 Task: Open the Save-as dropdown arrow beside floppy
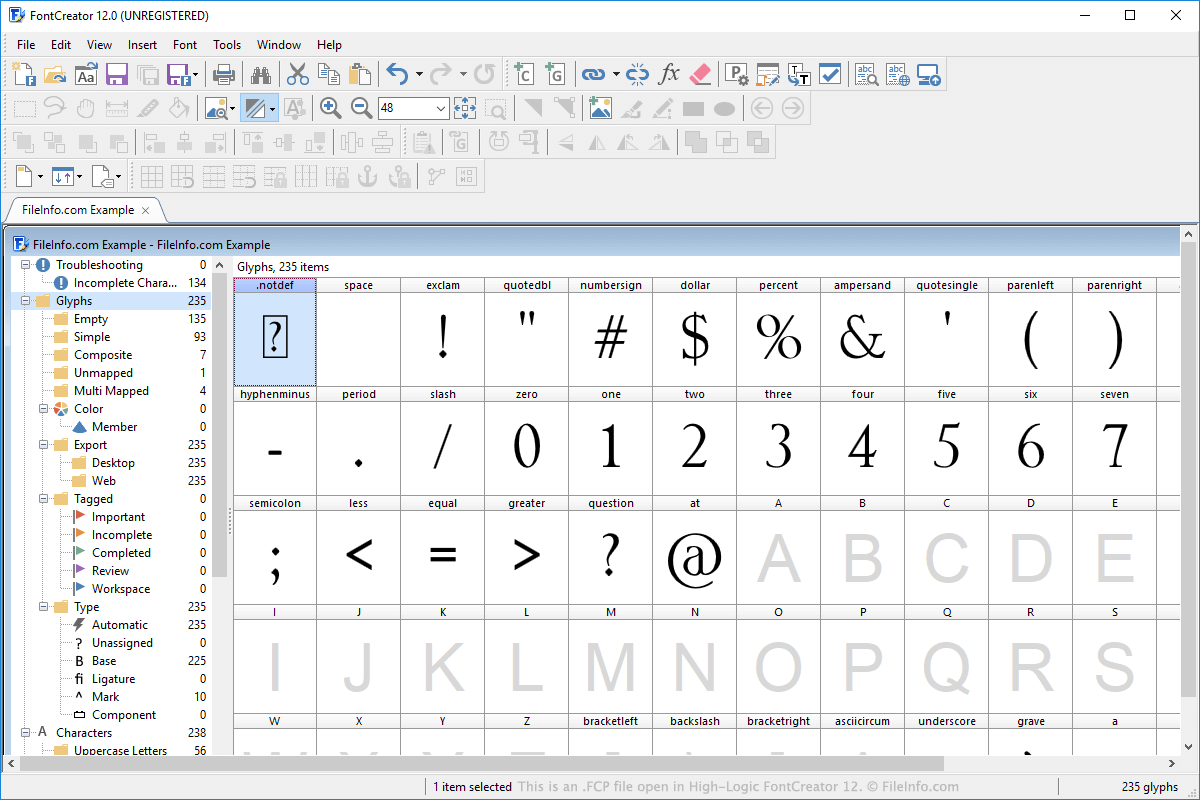tap(195, 74)
